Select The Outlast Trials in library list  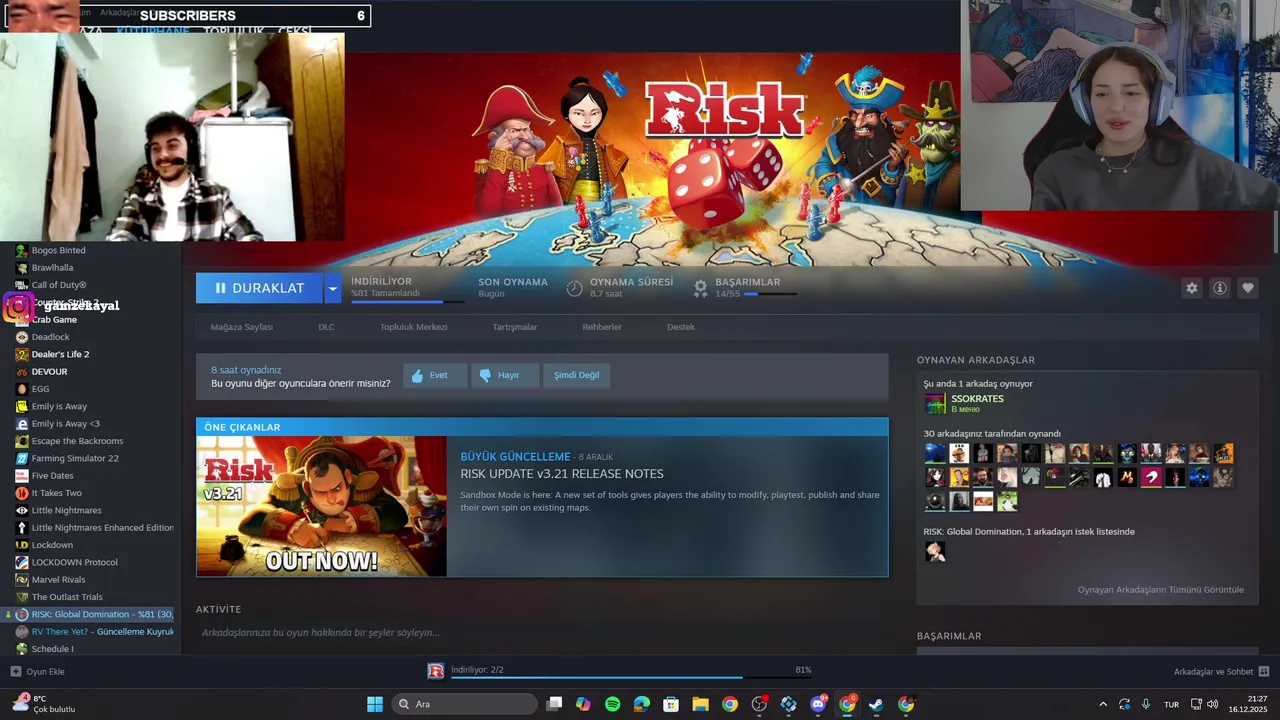[67, 597]
